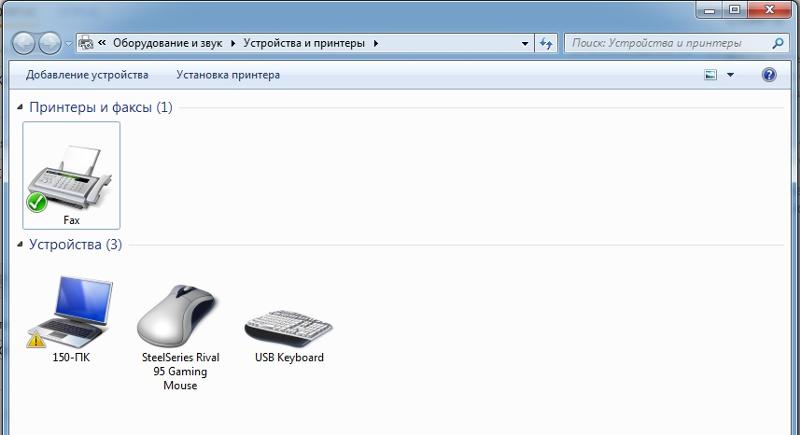Show the hidden breadcrumb levels chevron
The height and width of the screenshot is (435, 800).
click(102, 43)
